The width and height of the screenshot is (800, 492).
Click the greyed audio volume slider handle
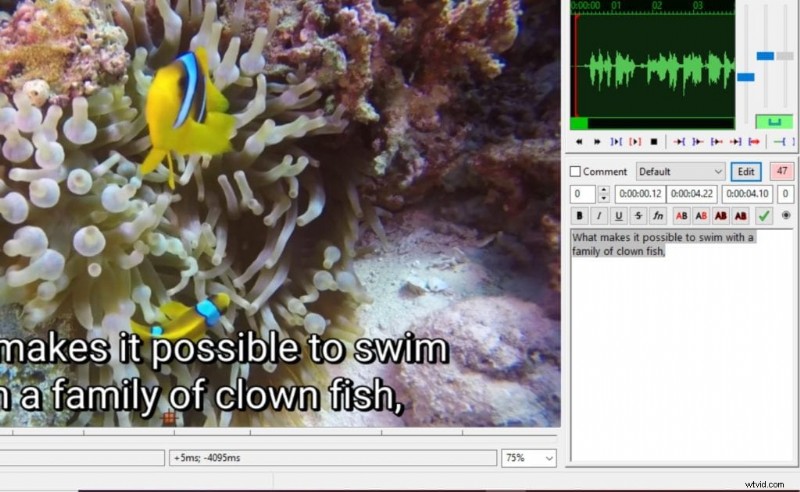tap(785, 56)
